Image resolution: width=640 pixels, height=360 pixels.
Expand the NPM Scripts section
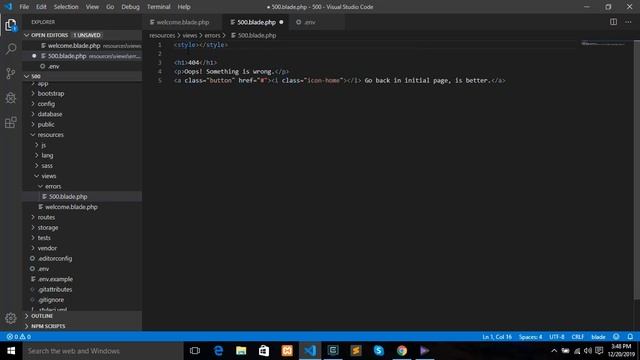point(83,326)
